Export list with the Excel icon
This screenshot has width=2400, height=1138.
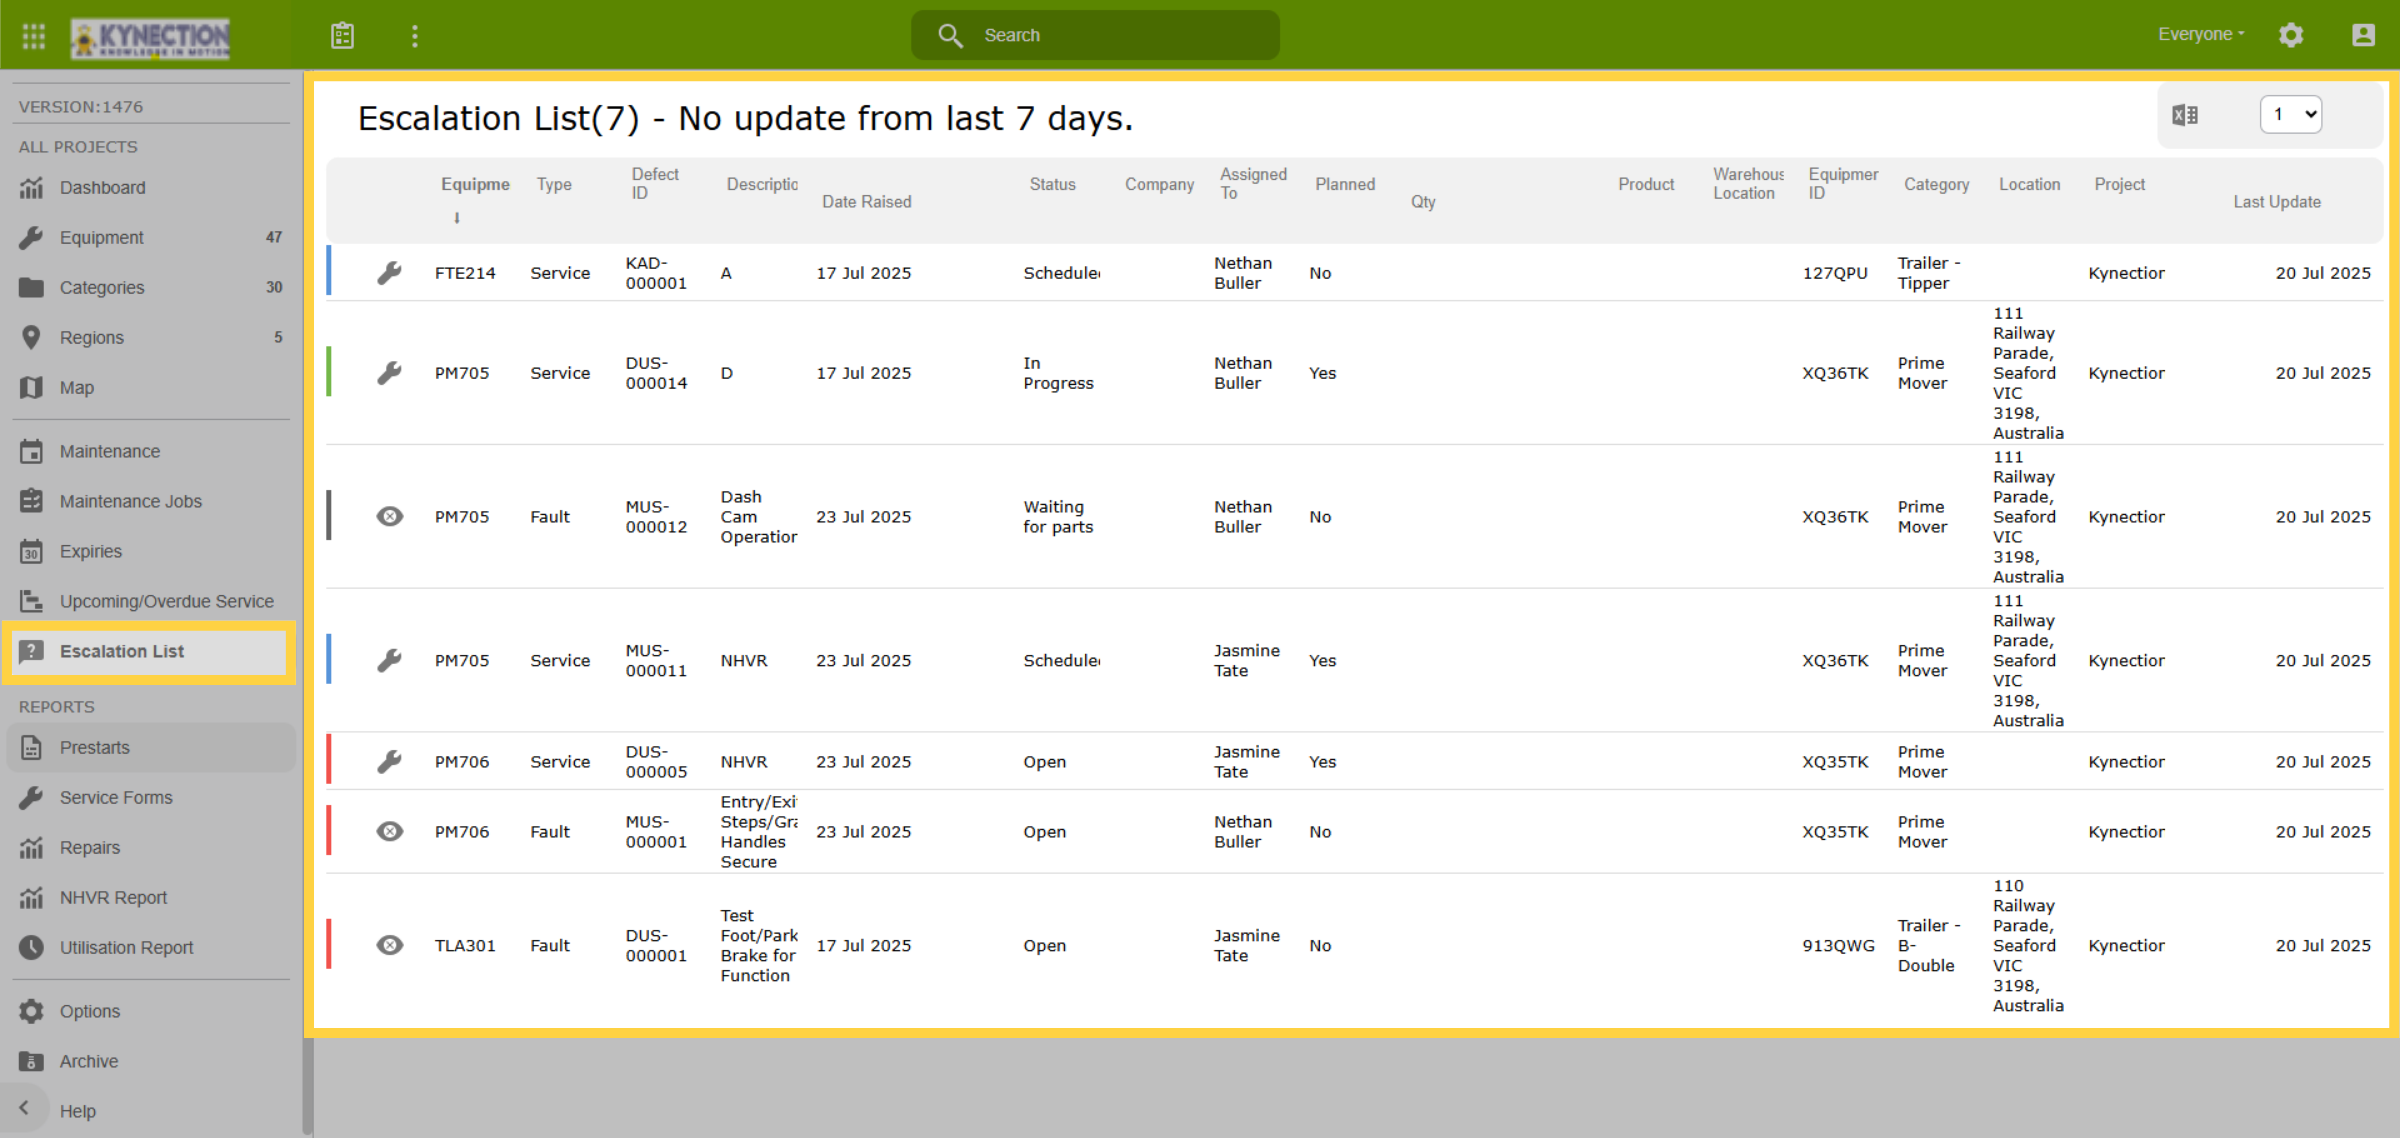point(2185,115)
